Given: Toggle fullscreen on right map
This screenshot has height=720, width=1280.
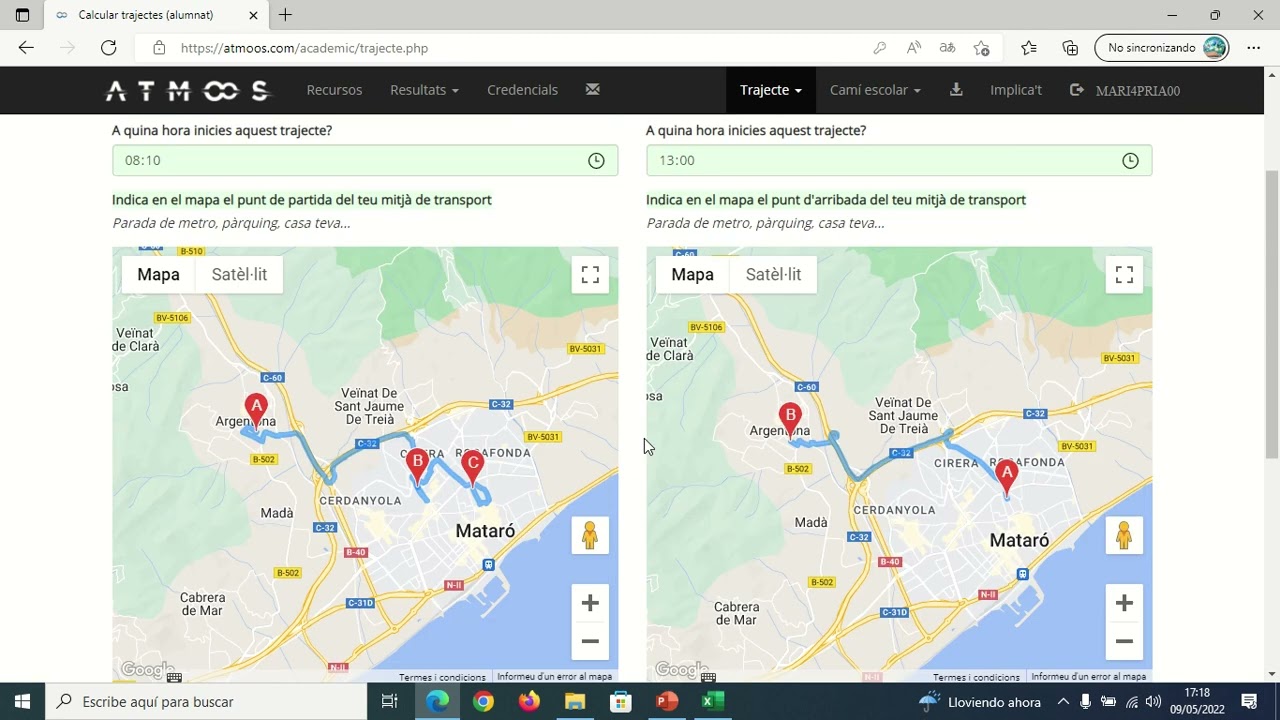Looking at the screenshot, I should tap(1124, 275).
